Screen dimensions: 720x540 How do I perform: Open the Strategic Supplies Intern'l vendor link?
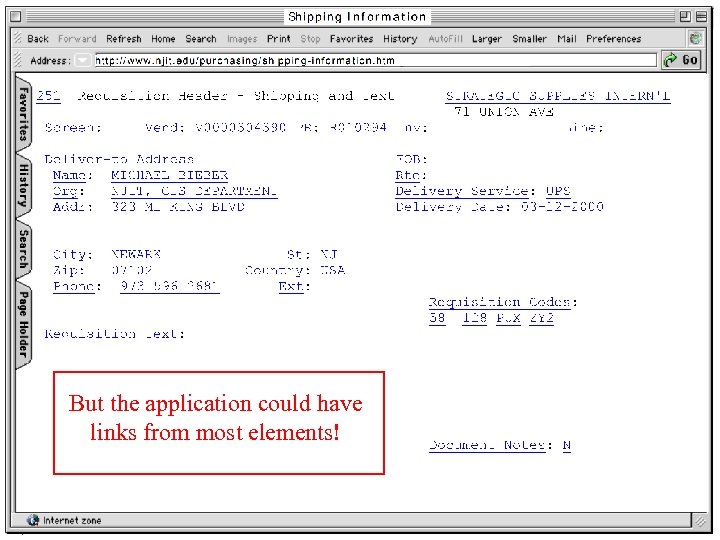(557, 96)
